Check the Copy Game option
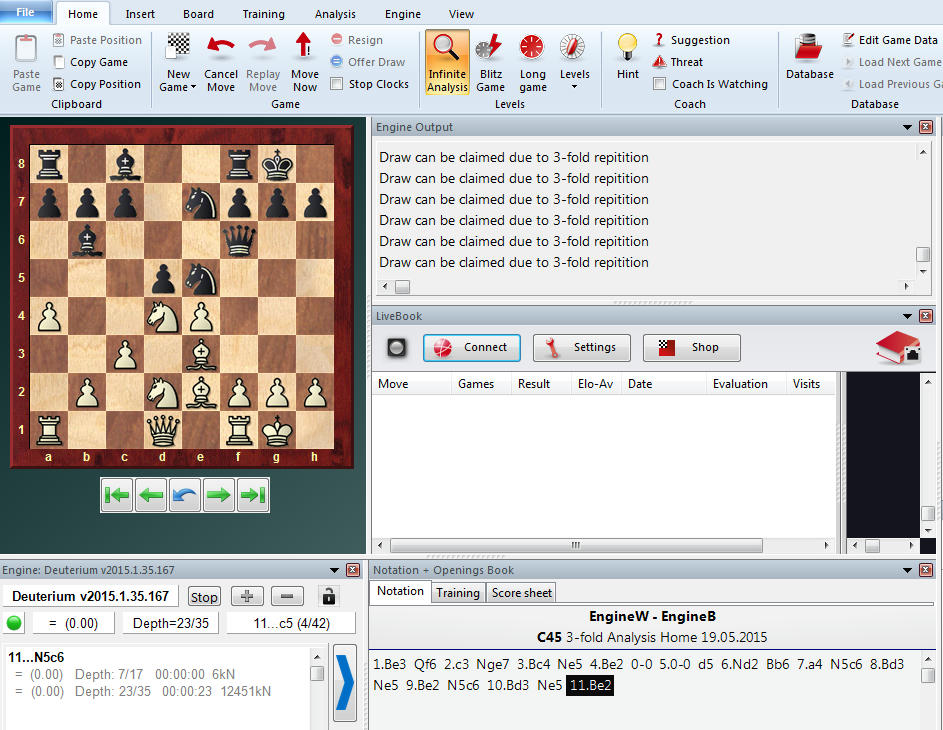Screen dimensions: 943x730 click(x=59, y=62)
